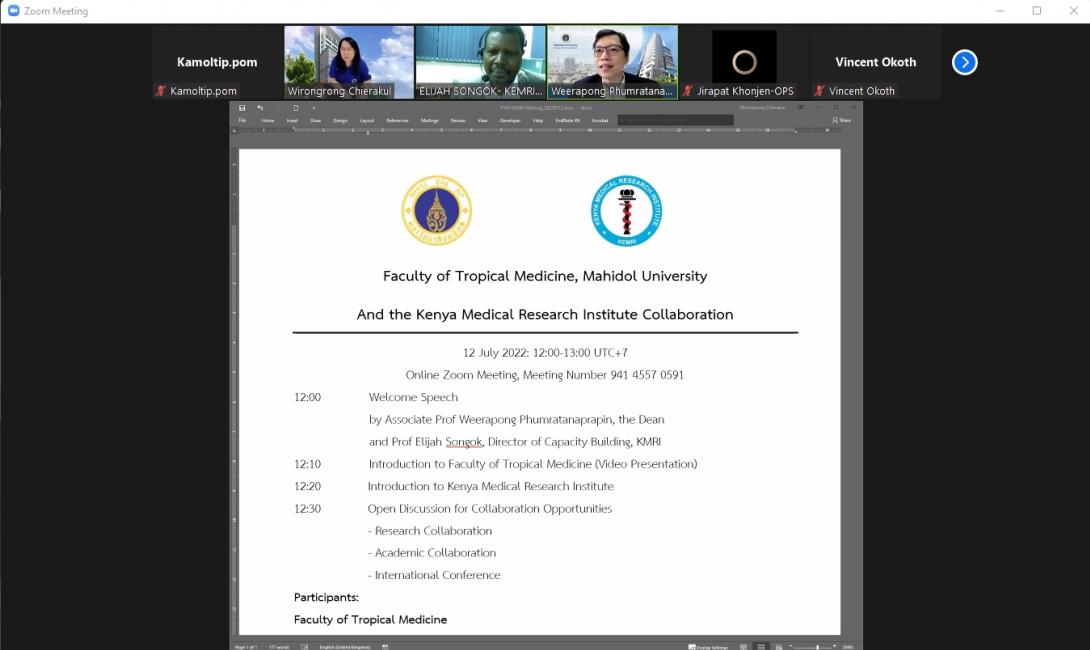Open the Help ribbon tab
This screenshot has width=1090, height=650.
tap(538, 120)
